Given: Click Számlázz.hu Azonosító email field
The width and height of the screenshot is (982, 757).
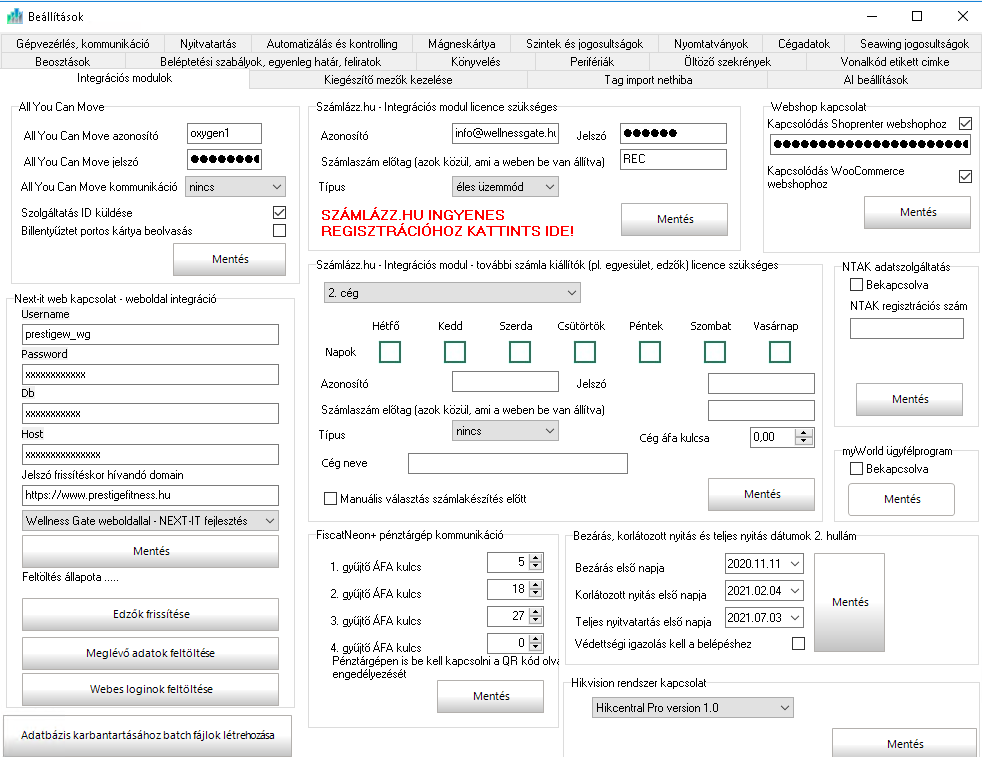Looking at the screenshot, I should pos(505,133).
